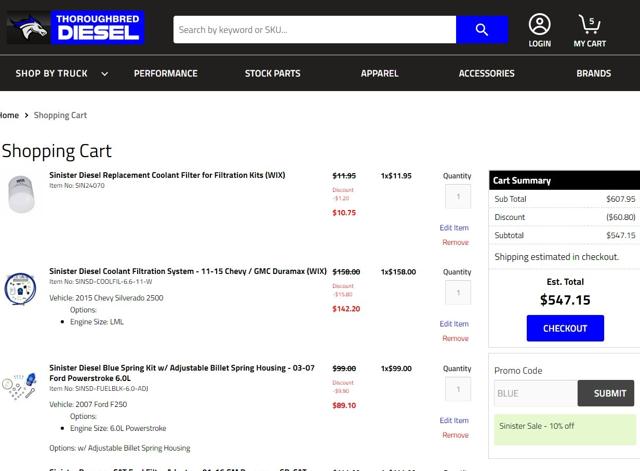Viewport: 640px width, 471px height.
Task: Click the blue Checkout button
Action: pyautogui.click(x=565, y=328)
